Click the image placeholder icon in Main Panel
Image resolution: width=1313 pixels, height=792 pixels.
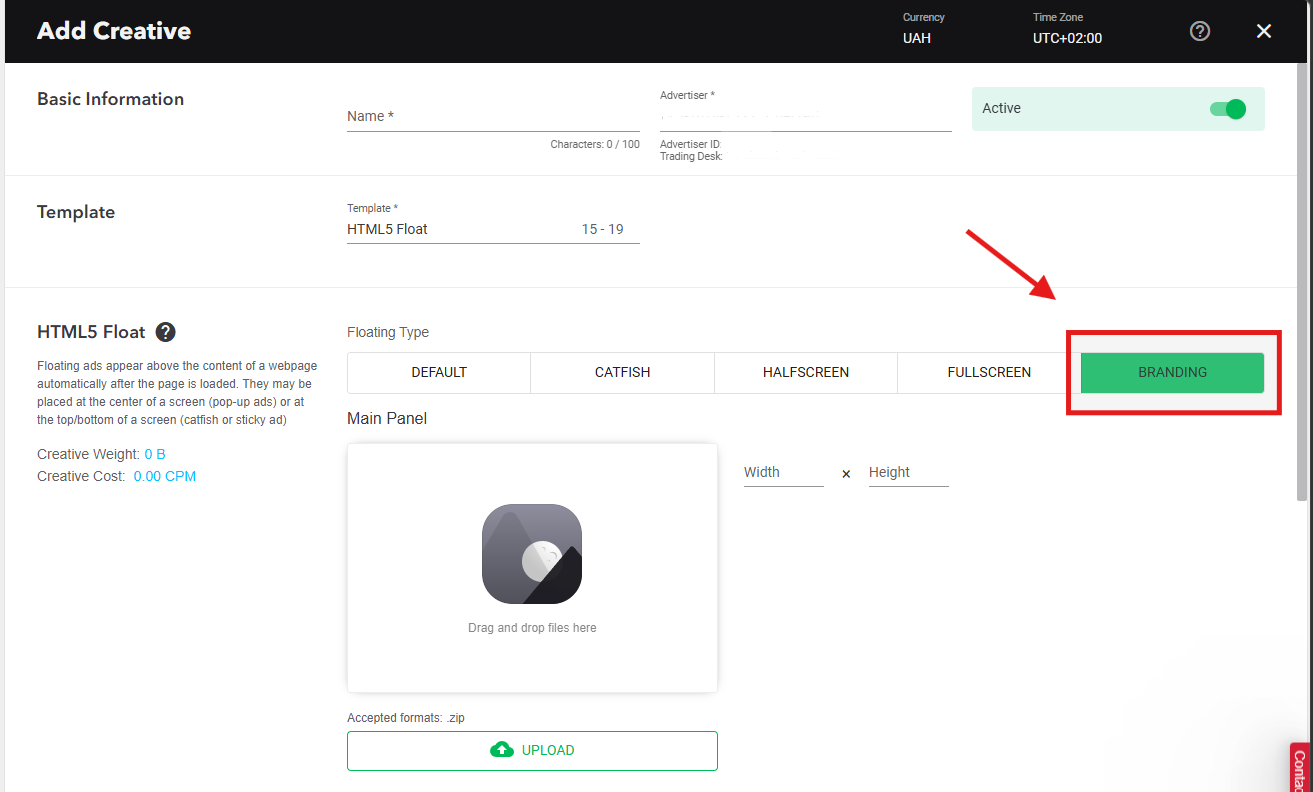[x=532, y=554]
